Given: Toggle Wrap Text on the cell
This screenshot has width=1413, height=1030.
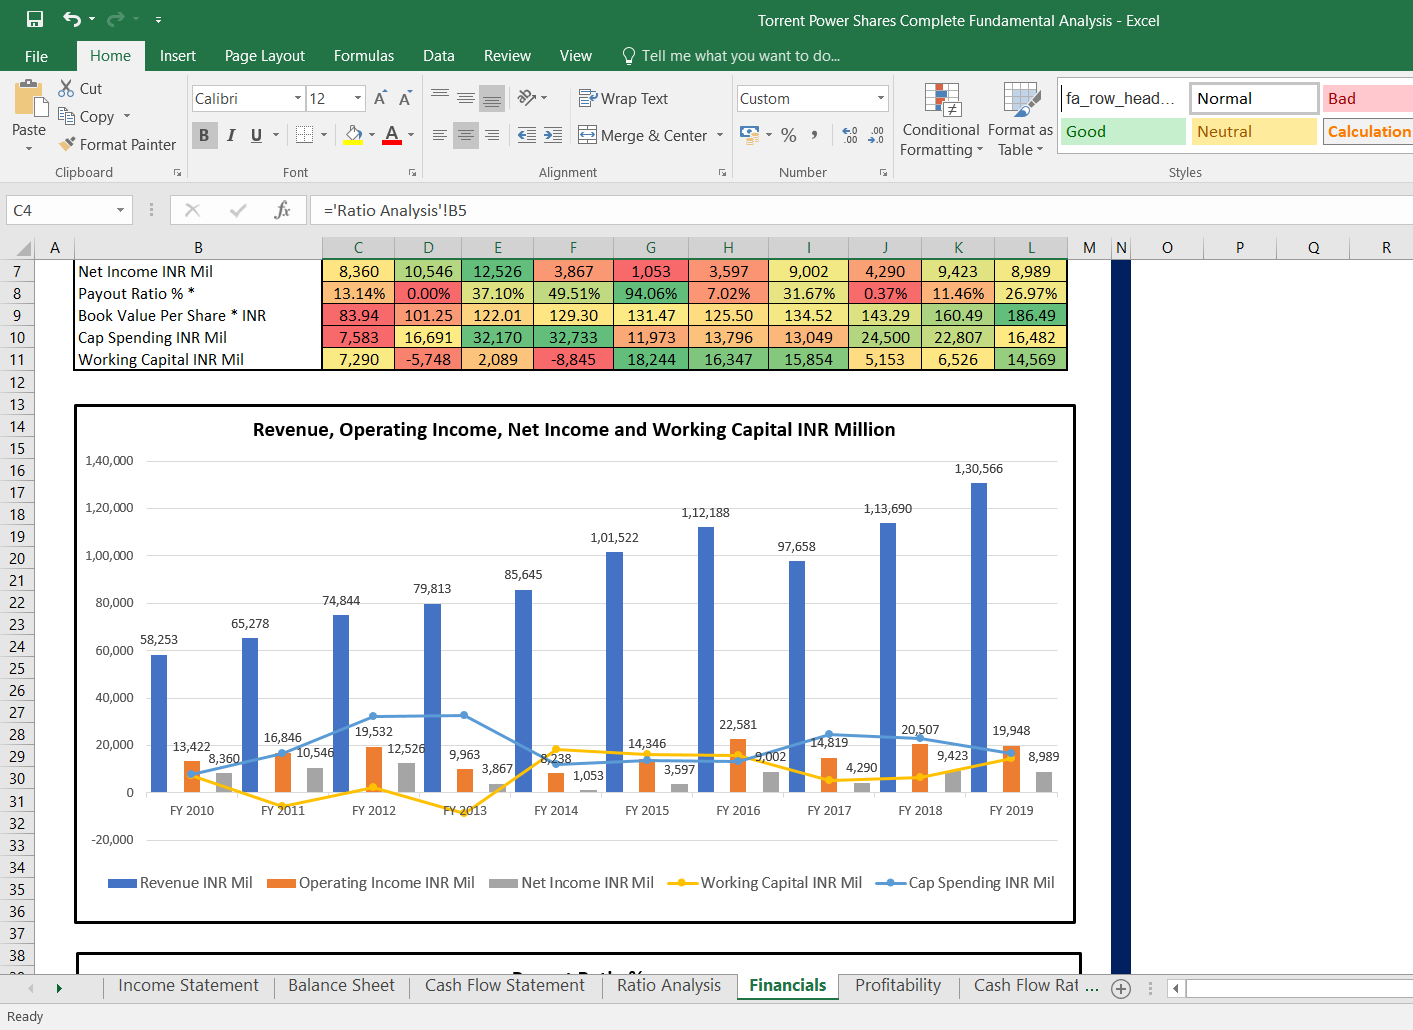Looking at the screenshot, I should tap(623, 98).
